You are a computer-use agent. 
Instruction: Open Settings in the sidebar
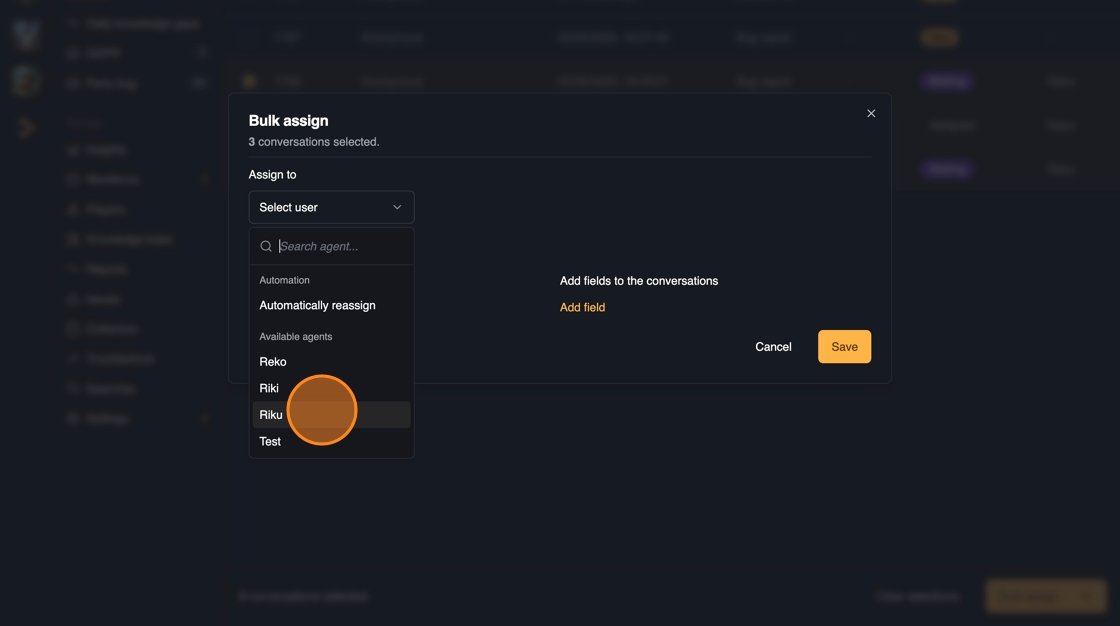tap(107, 419)
